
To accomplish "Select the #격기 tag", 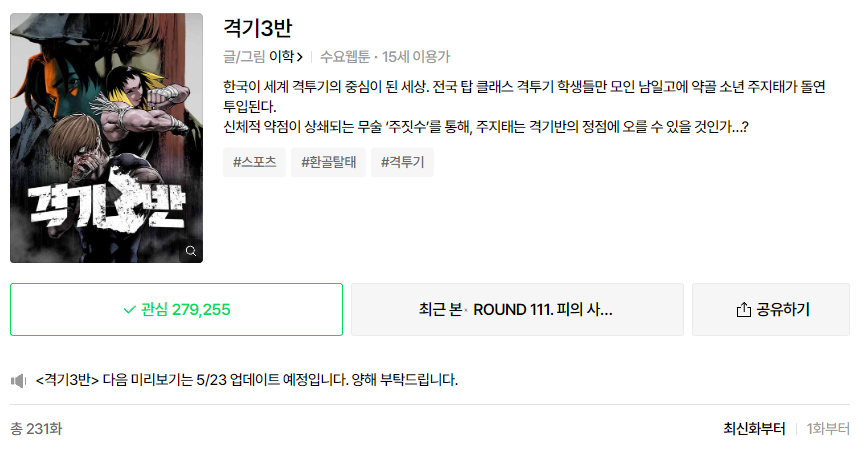I will (402, 162).
